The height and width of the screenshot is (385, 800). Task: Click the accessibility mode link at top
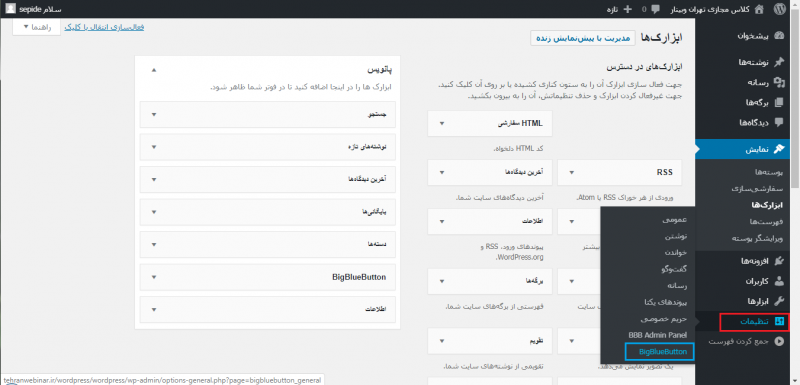(105, 27)
